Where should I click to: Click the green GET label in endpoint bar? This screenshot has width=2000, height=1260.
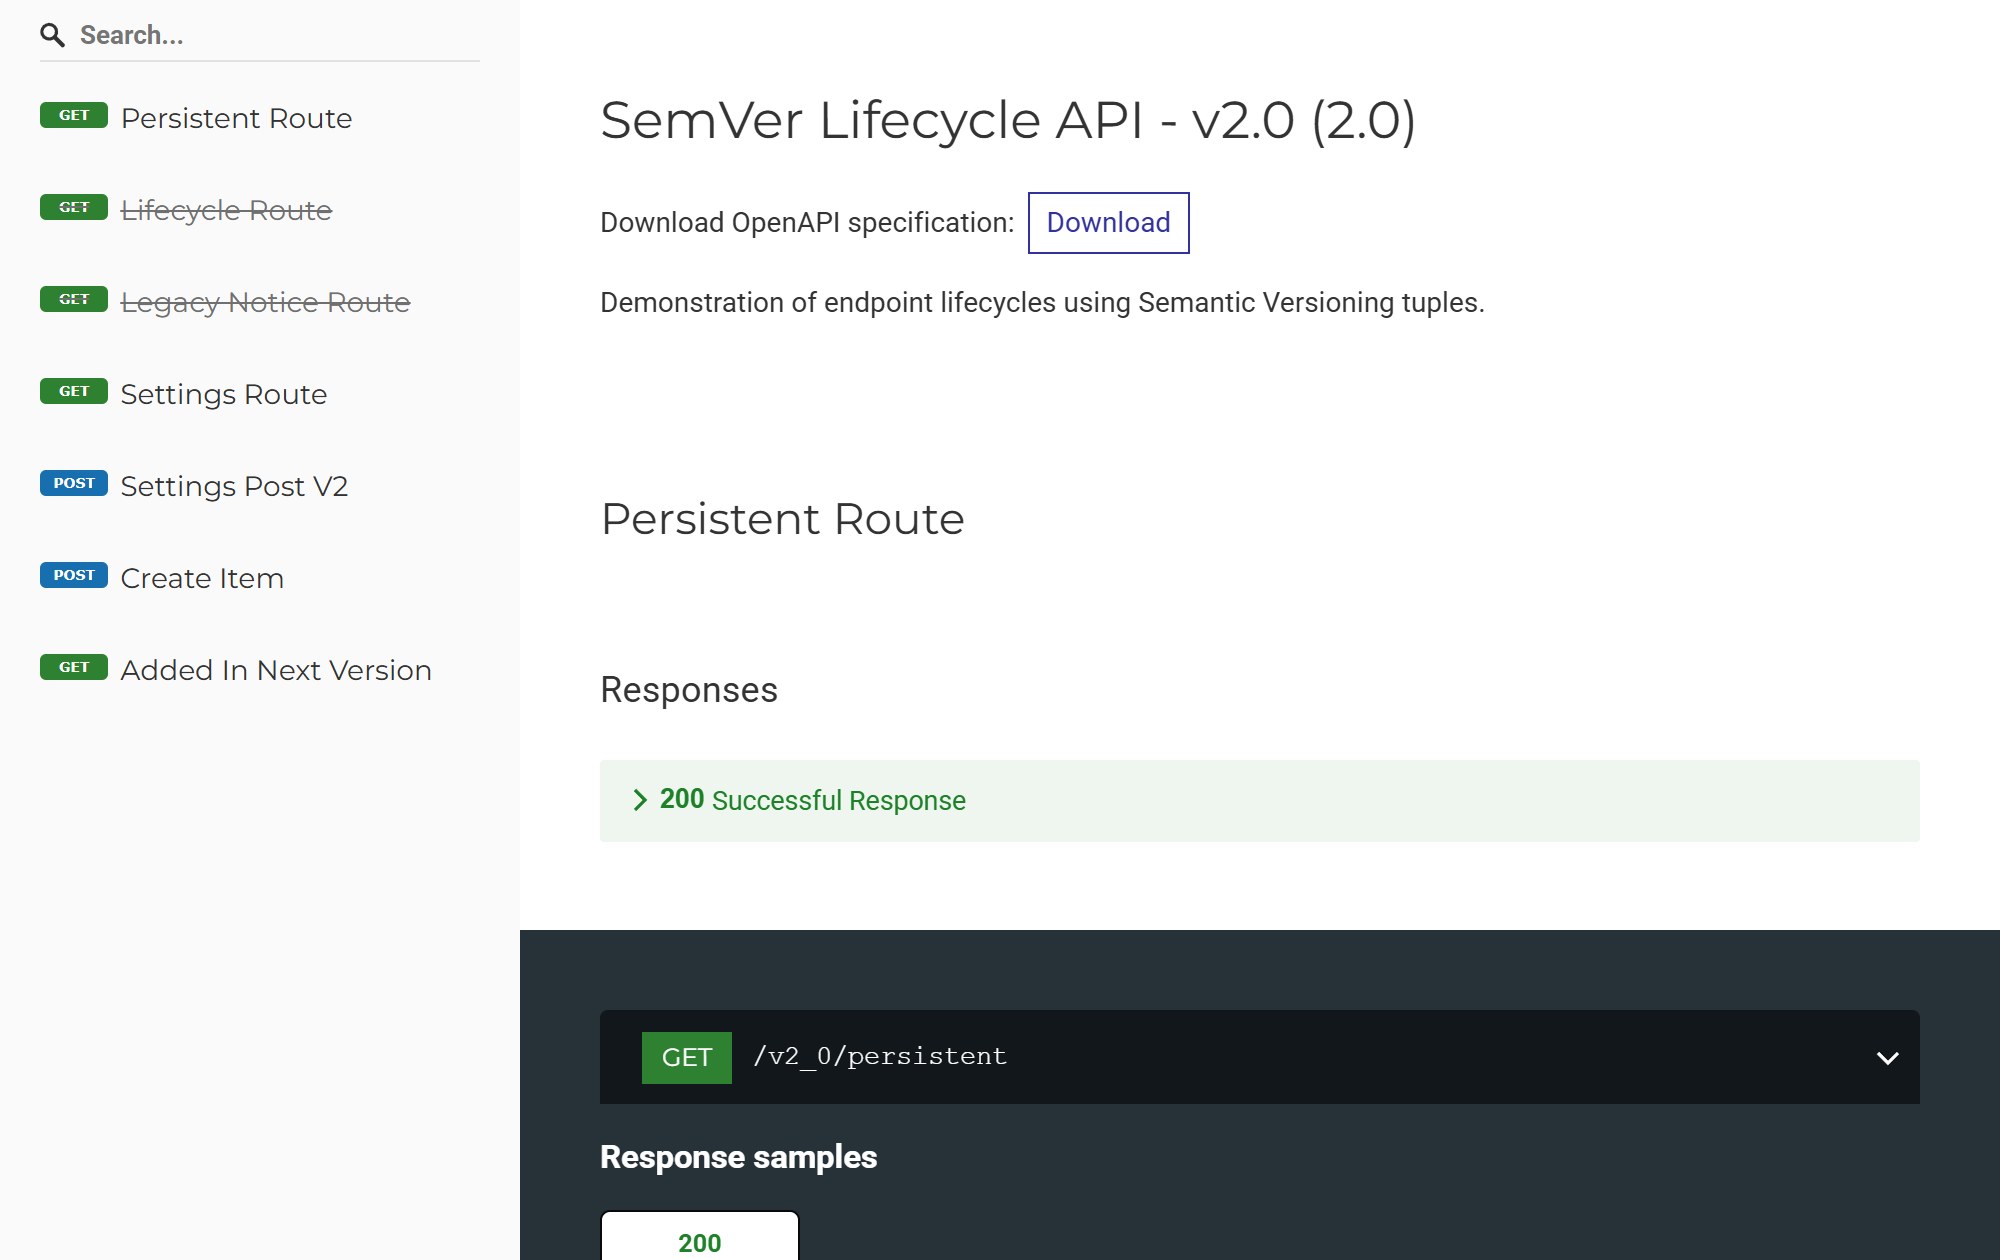686,1057
